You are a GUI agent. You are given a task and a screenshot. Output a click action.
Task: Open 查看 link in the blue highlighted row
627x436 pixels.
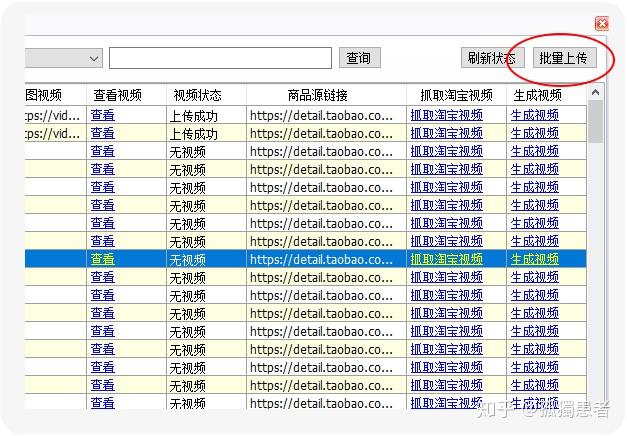(102, 259)
